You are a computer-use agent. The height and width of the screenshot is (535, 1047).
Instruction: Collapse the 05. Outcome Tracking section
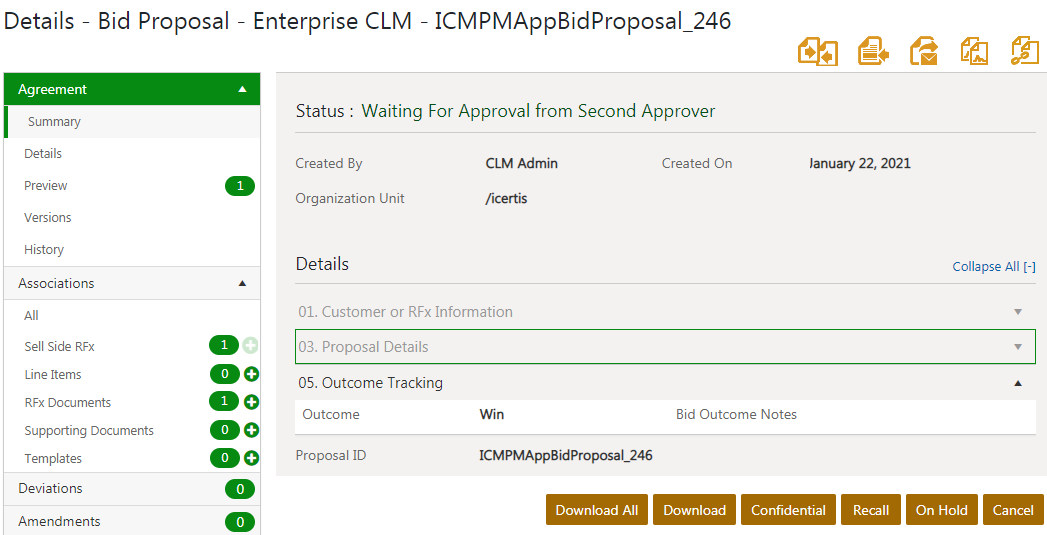1018,383
